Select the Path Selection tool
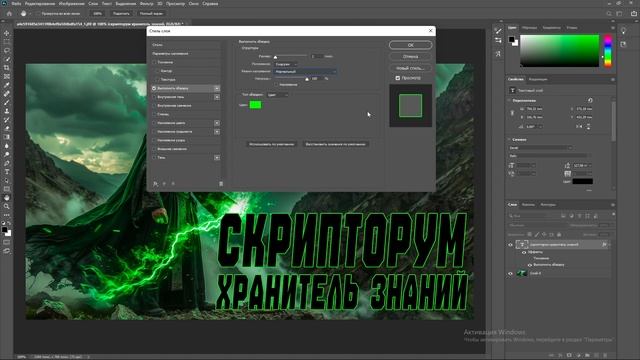This screenshot has width=640, height=360. (x=7, y=180)
